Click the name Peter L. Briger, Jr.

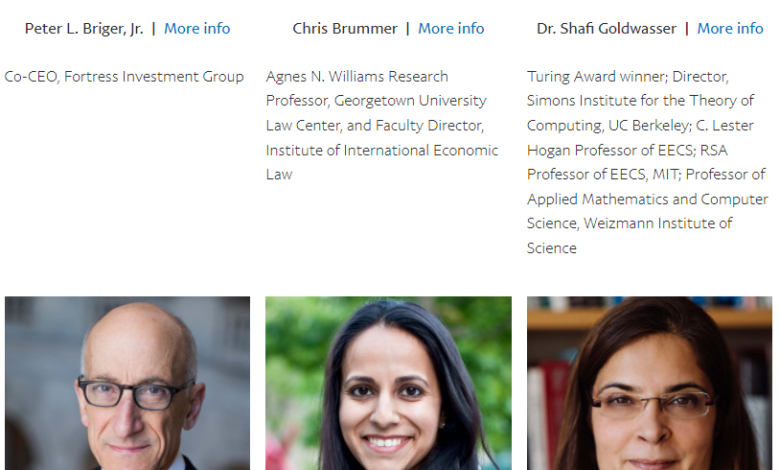click(x=84, y=28)
